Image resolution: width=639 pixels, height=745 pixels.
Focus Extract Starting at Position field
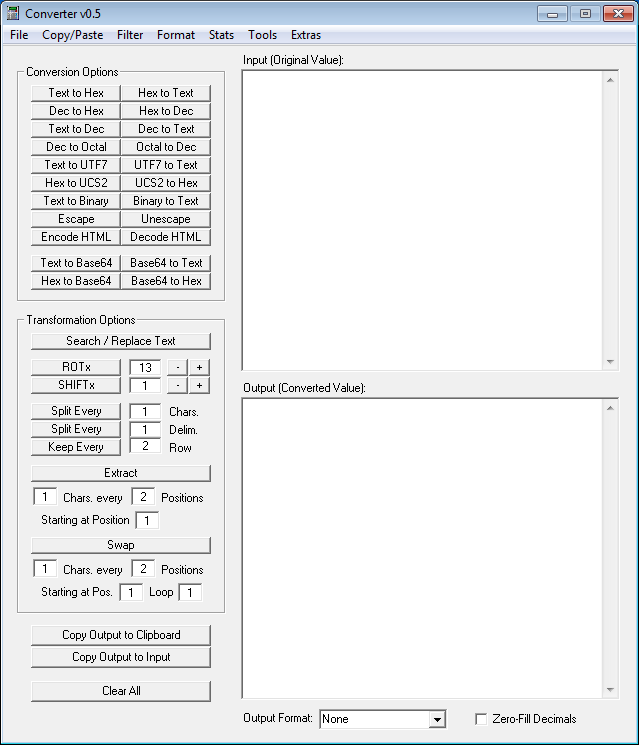tap(147, 521)
